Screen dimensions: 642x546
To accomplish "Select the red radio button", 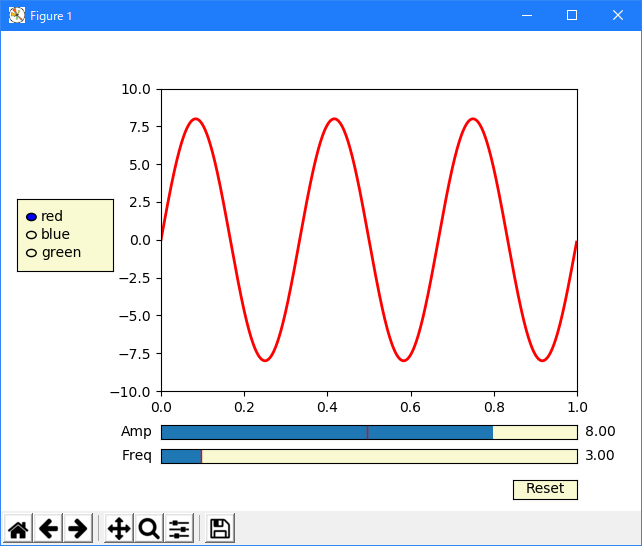I will pyautogui.click(x=31, y=217).
